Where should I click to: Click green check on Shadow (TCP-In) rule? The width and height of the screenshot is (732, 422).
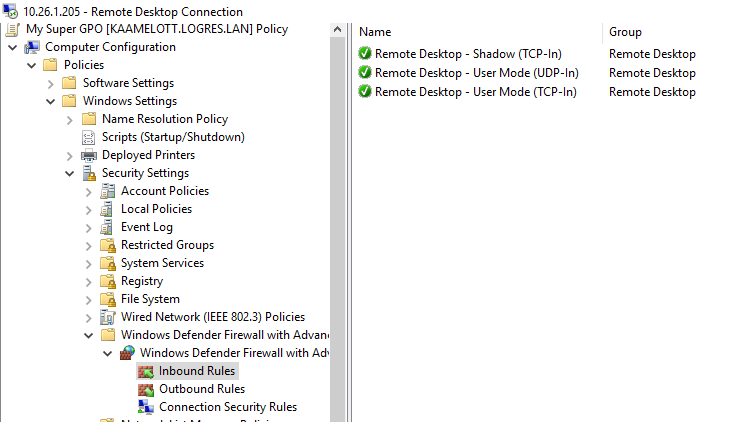tap(365, 54)
